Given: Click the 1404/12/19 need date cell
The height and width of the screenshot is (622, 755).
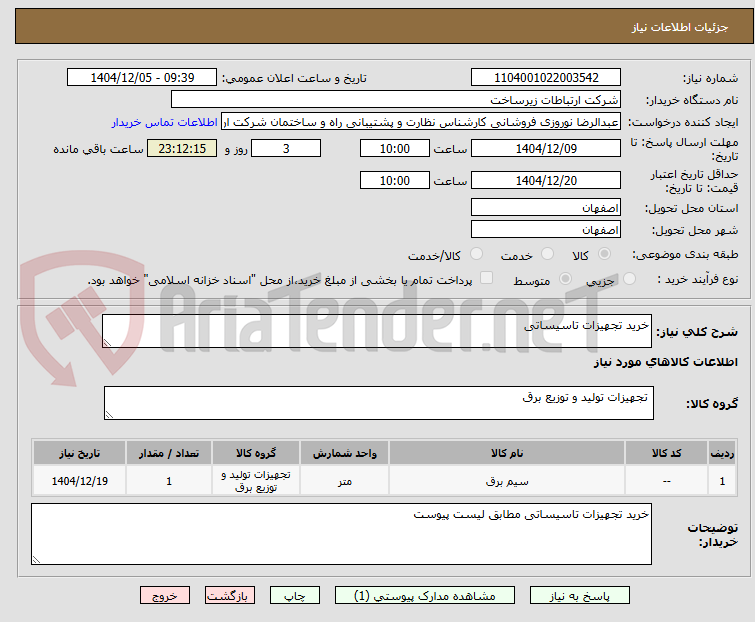Looking at the screenshot, I should coord(79,480).
